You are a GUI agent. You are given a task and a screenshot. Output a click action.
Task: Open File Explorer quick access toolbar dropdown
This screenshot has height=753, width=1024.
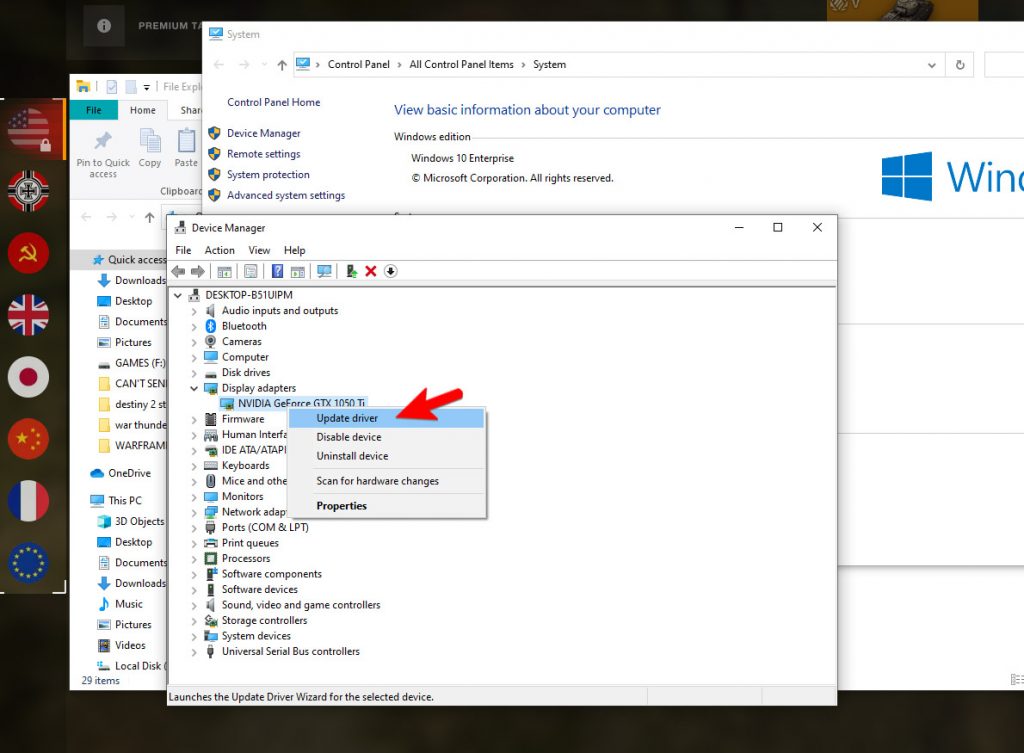click(x=147, y=87)
